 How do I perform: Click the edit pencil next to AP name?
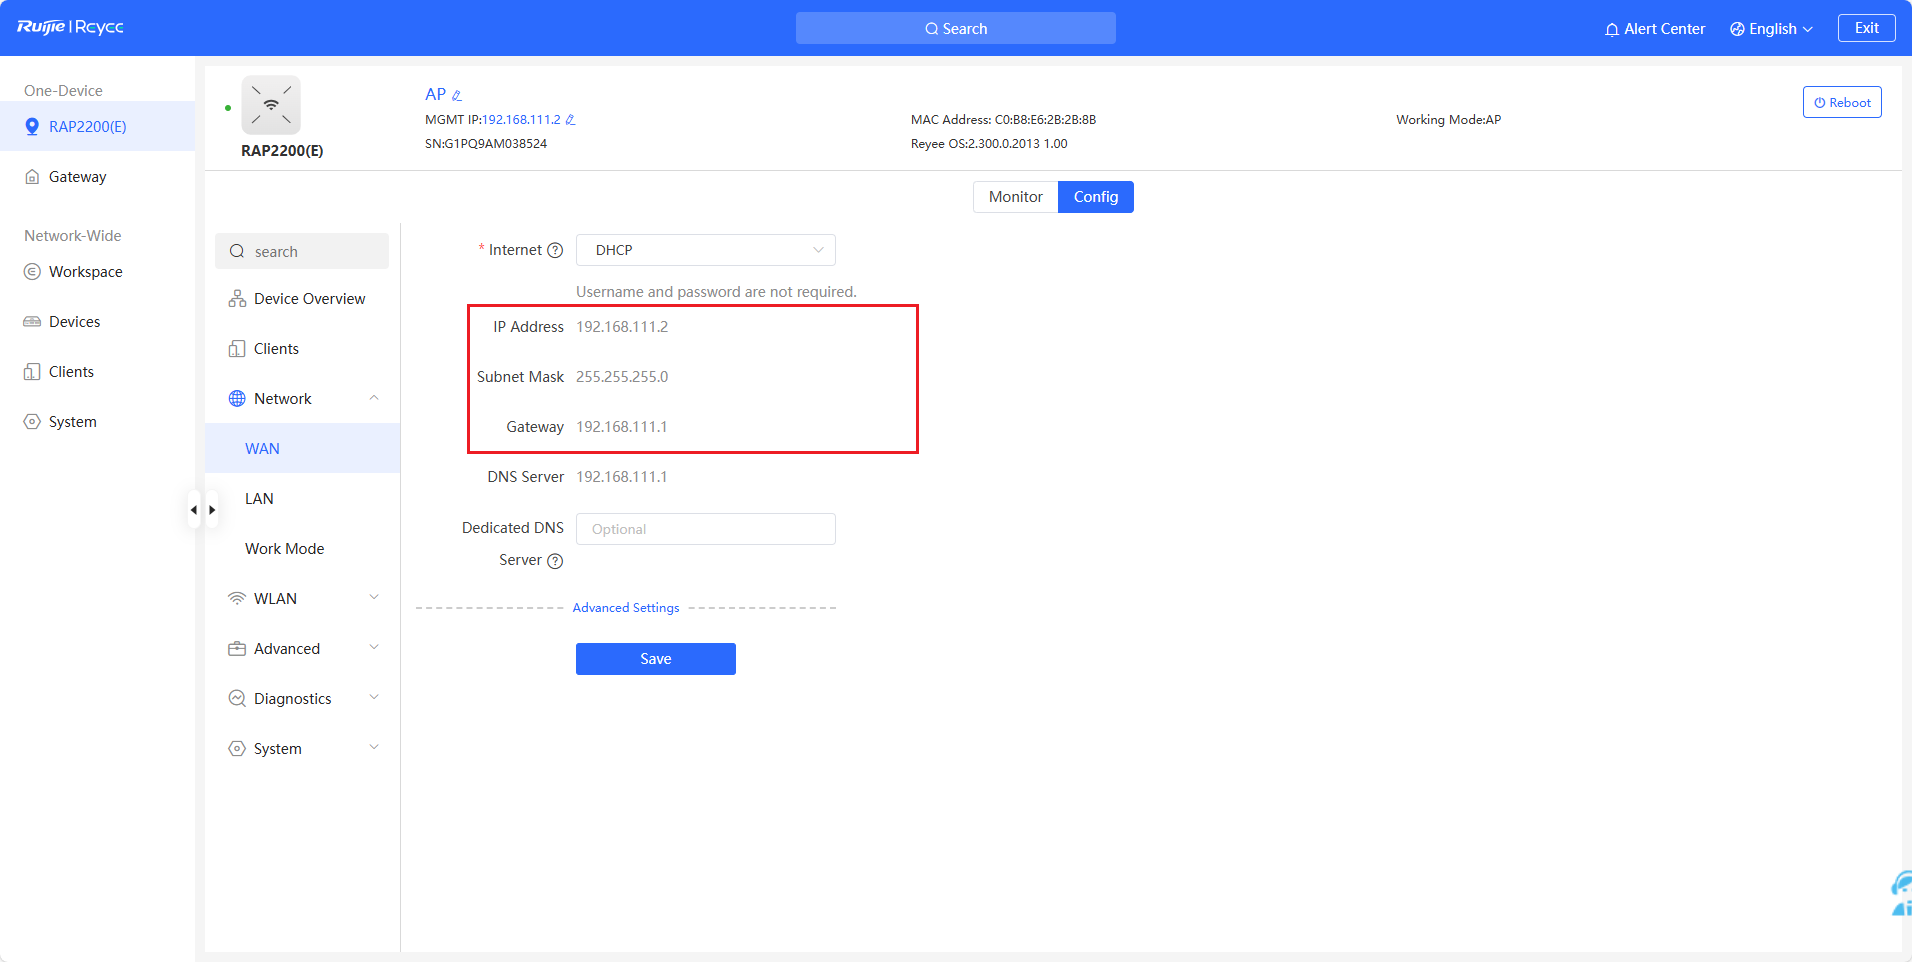pos(457,96)
